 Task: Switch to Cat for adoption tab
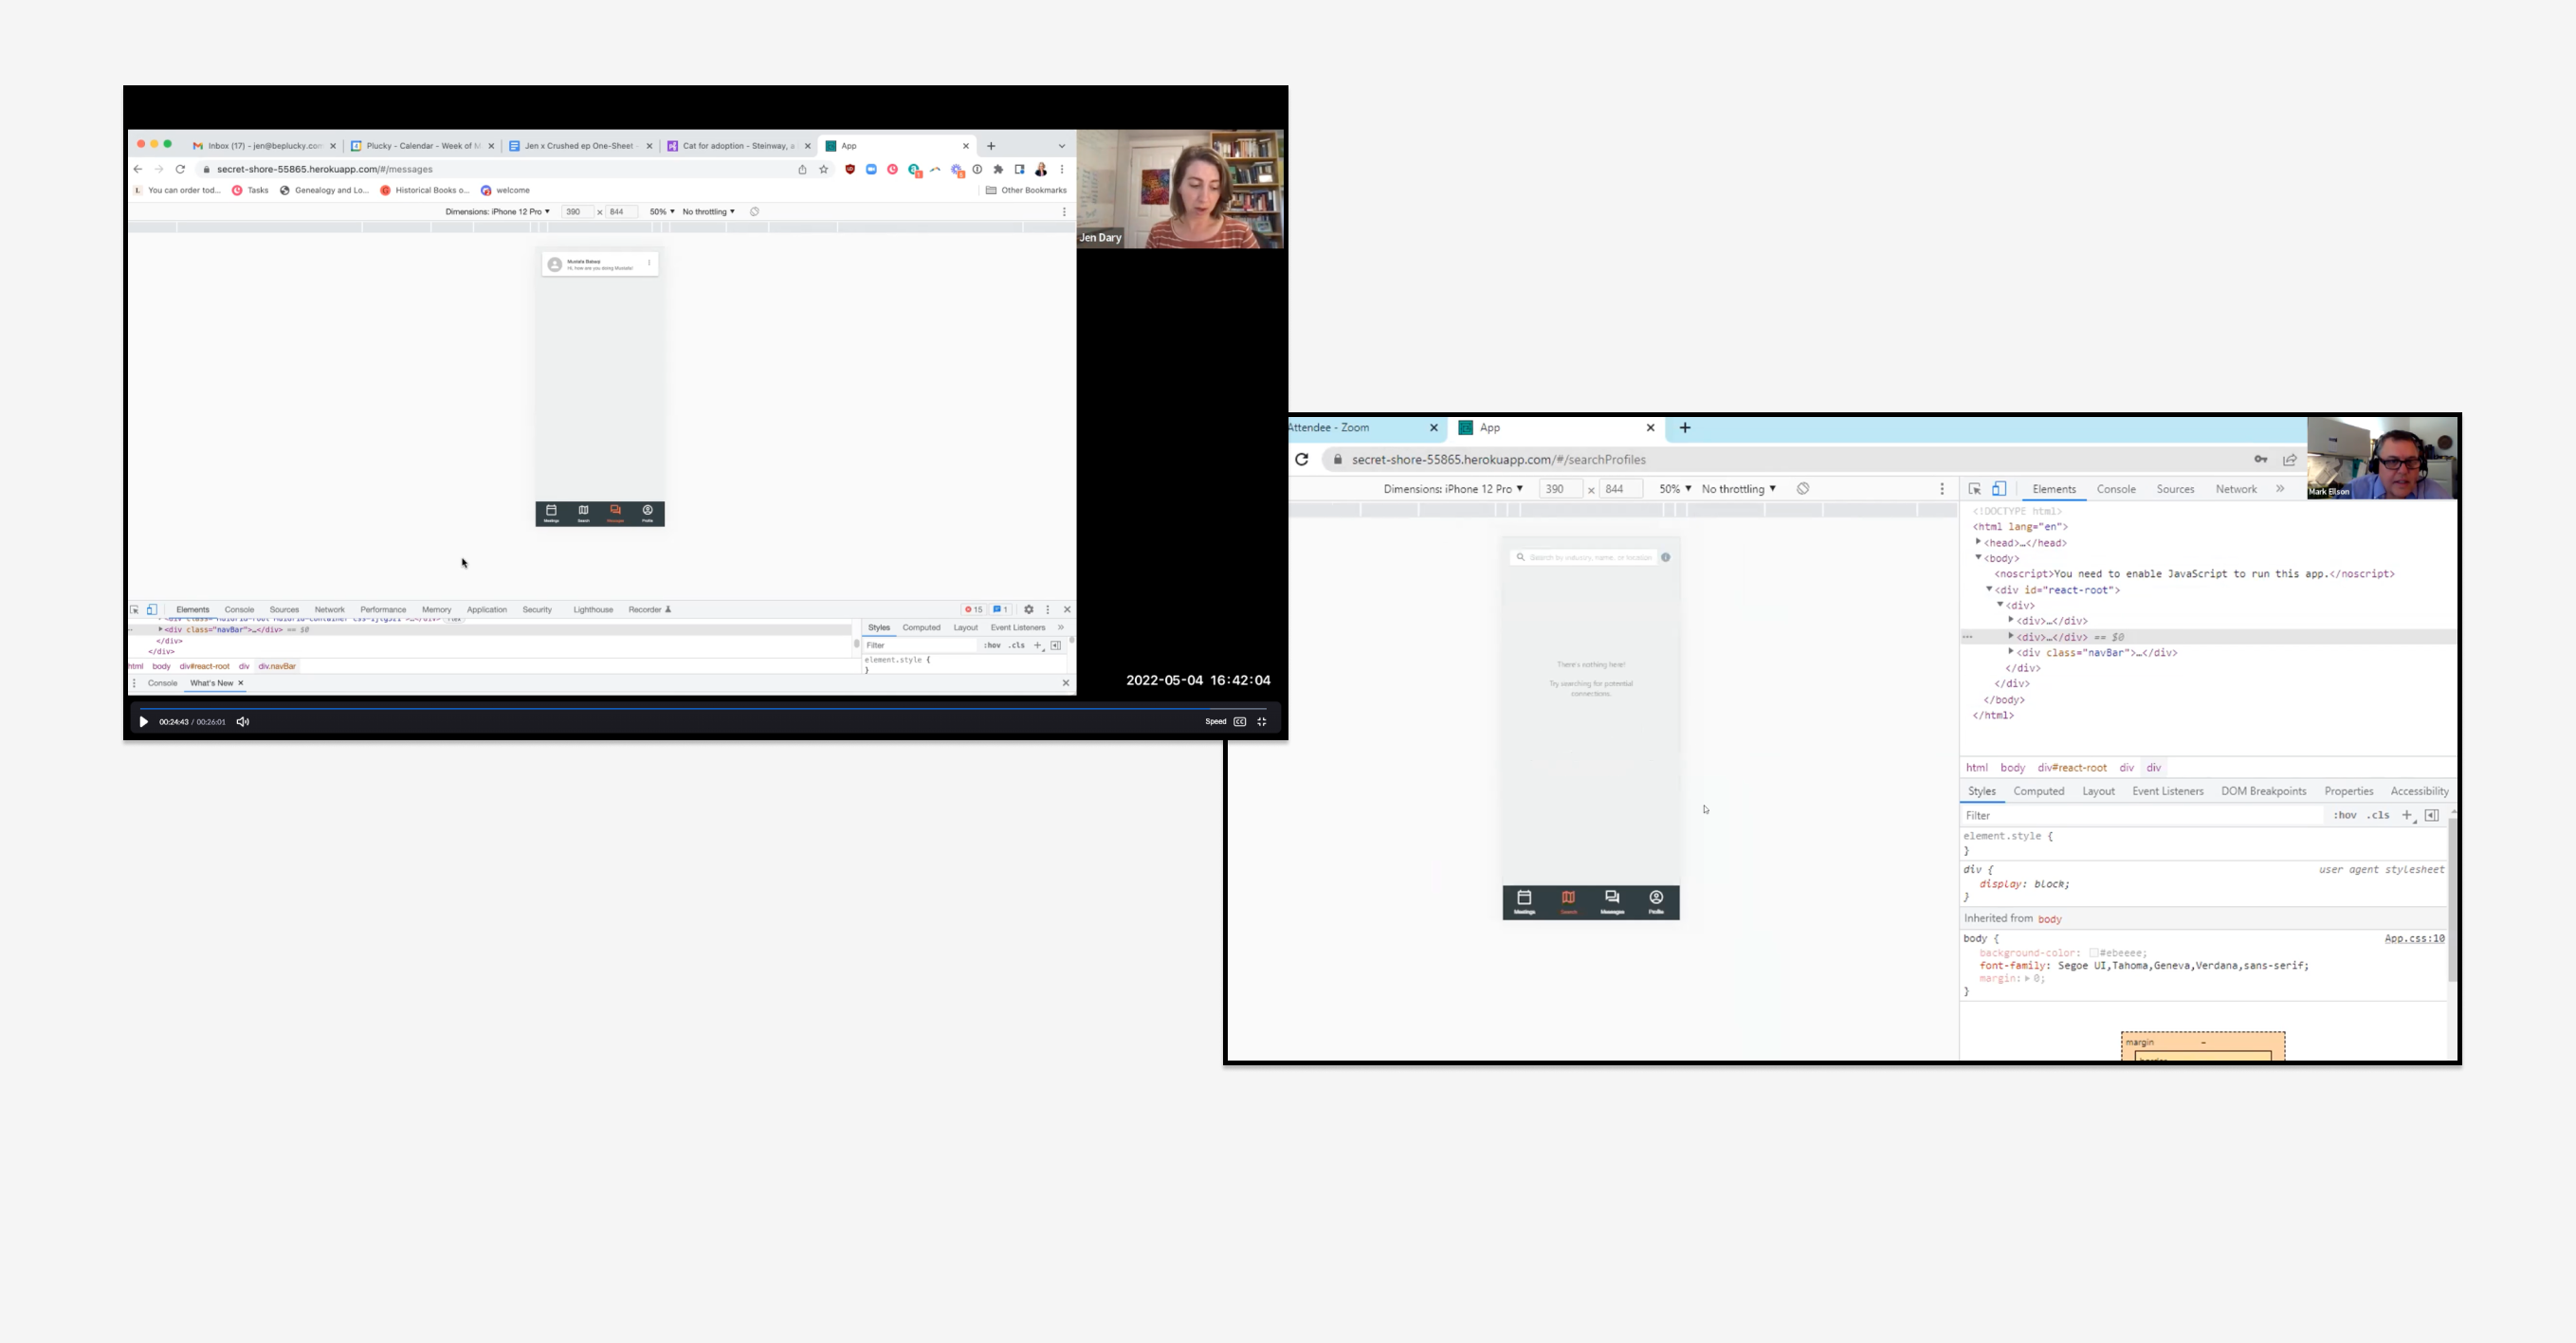[738, 146]
